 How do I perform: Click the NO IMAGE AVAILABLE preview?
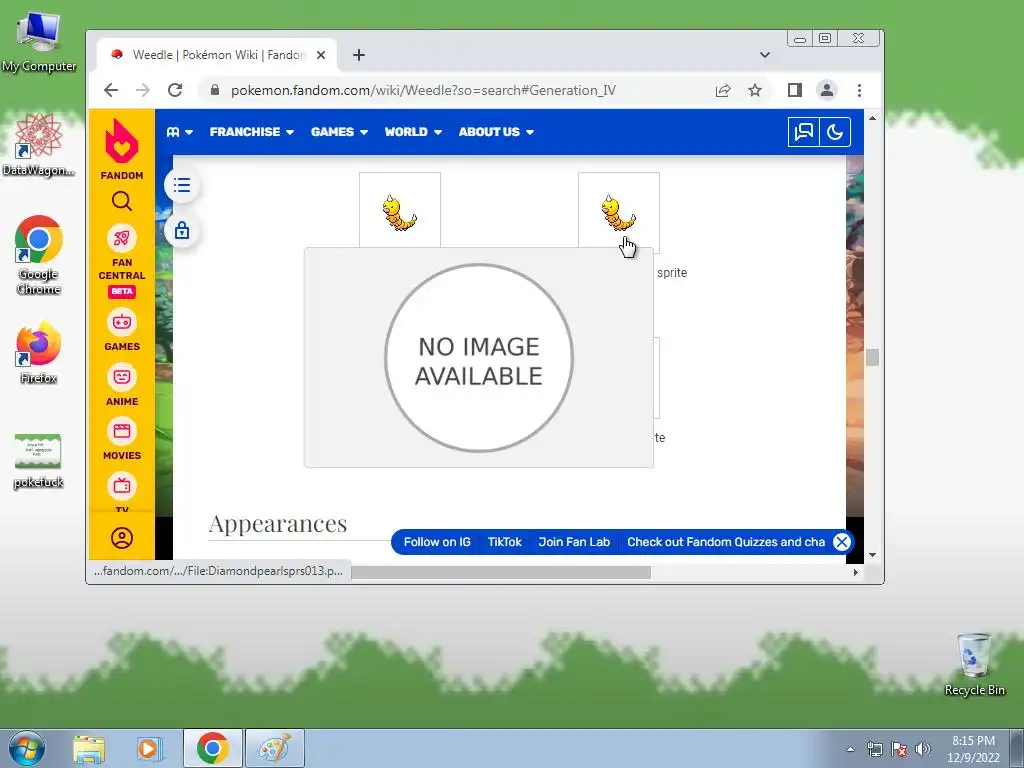[479, 357]
